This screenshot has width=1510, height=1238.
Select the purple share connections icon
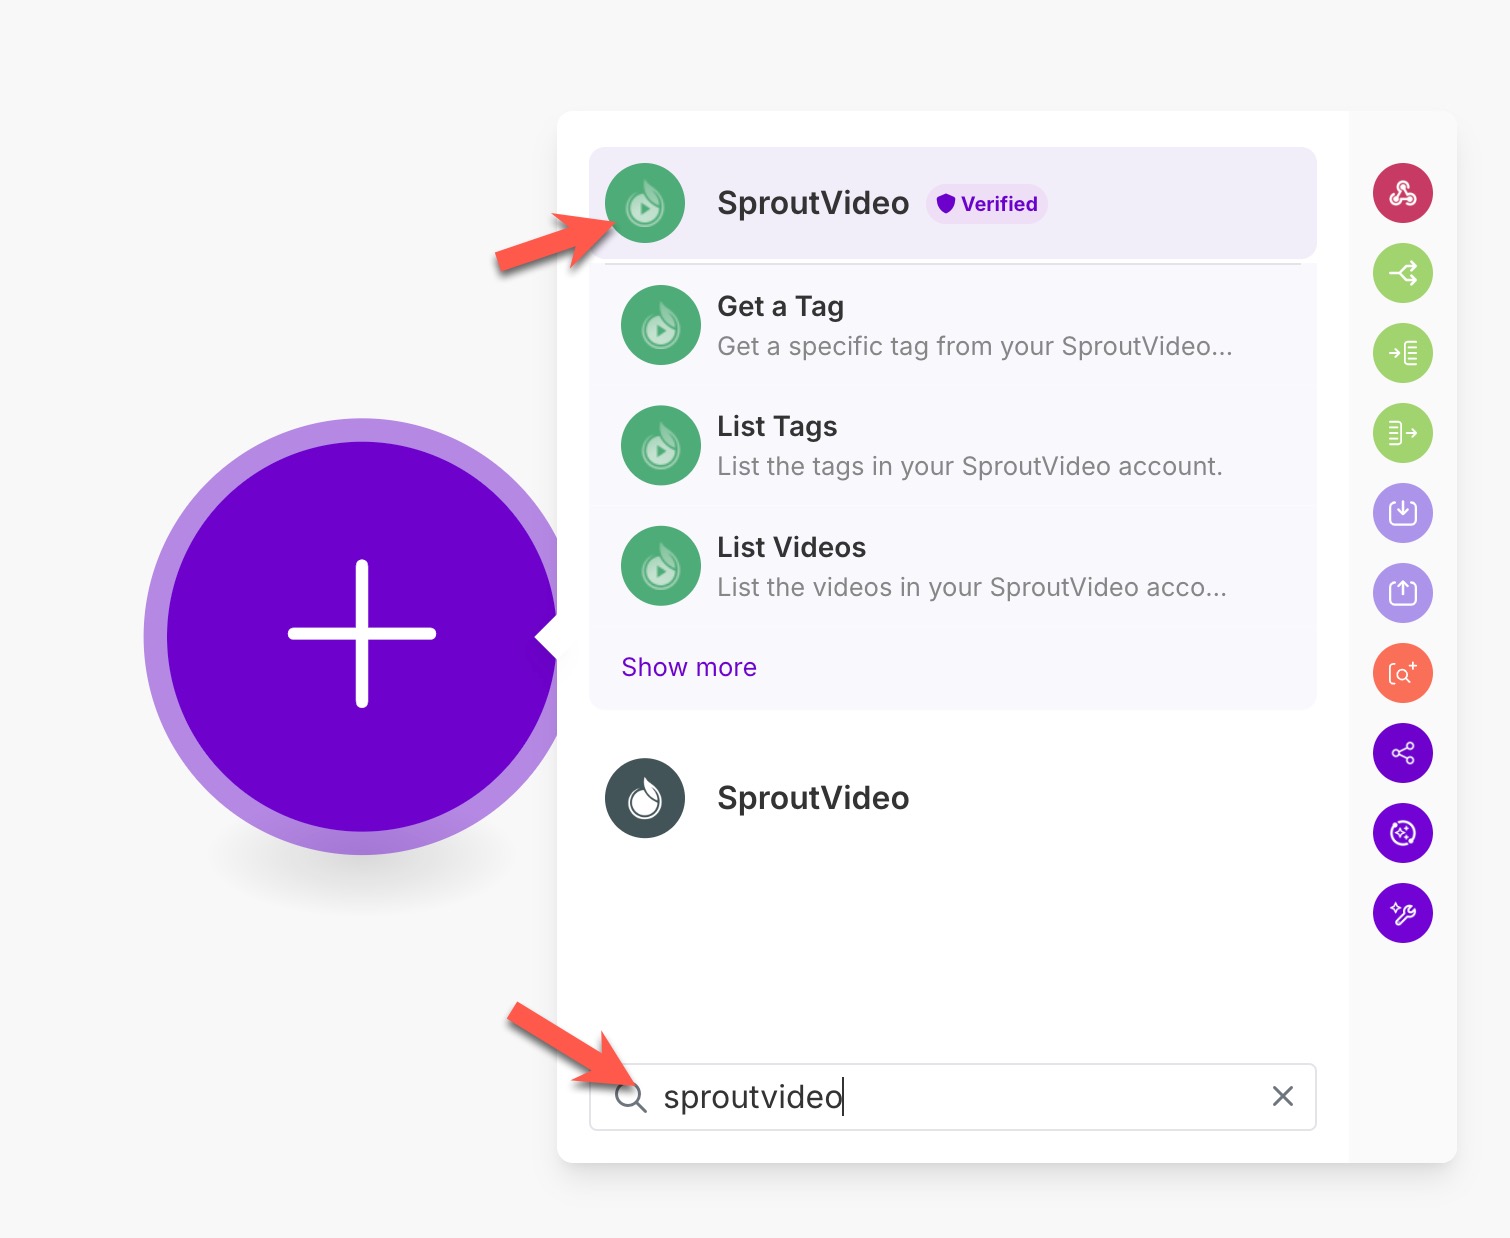point(1402,752)
